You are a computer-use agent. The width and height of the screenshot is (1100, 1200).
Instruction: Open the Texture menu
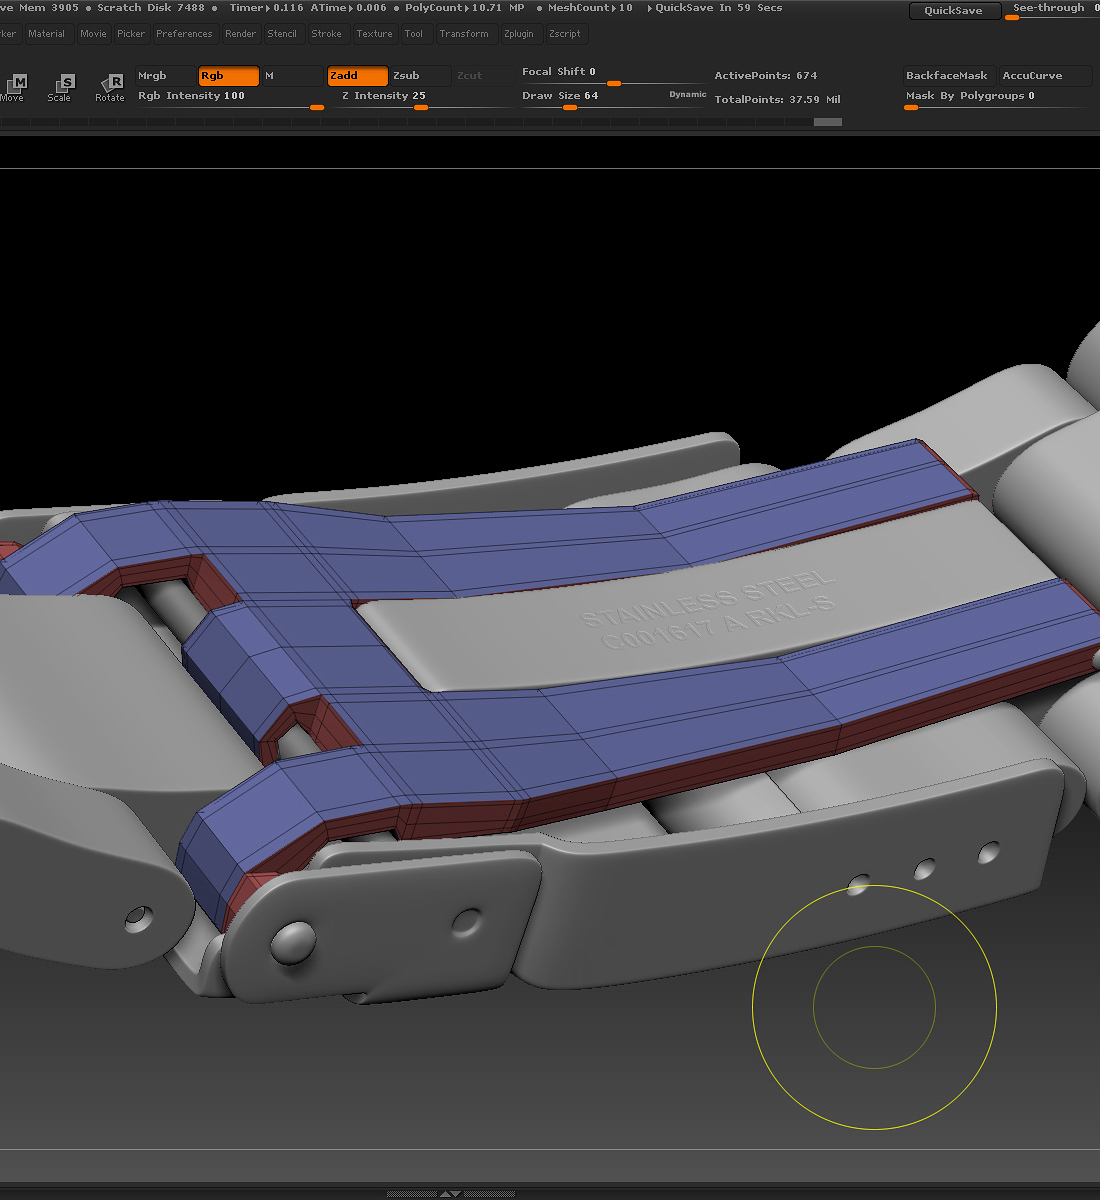click(x=375, y=34)
